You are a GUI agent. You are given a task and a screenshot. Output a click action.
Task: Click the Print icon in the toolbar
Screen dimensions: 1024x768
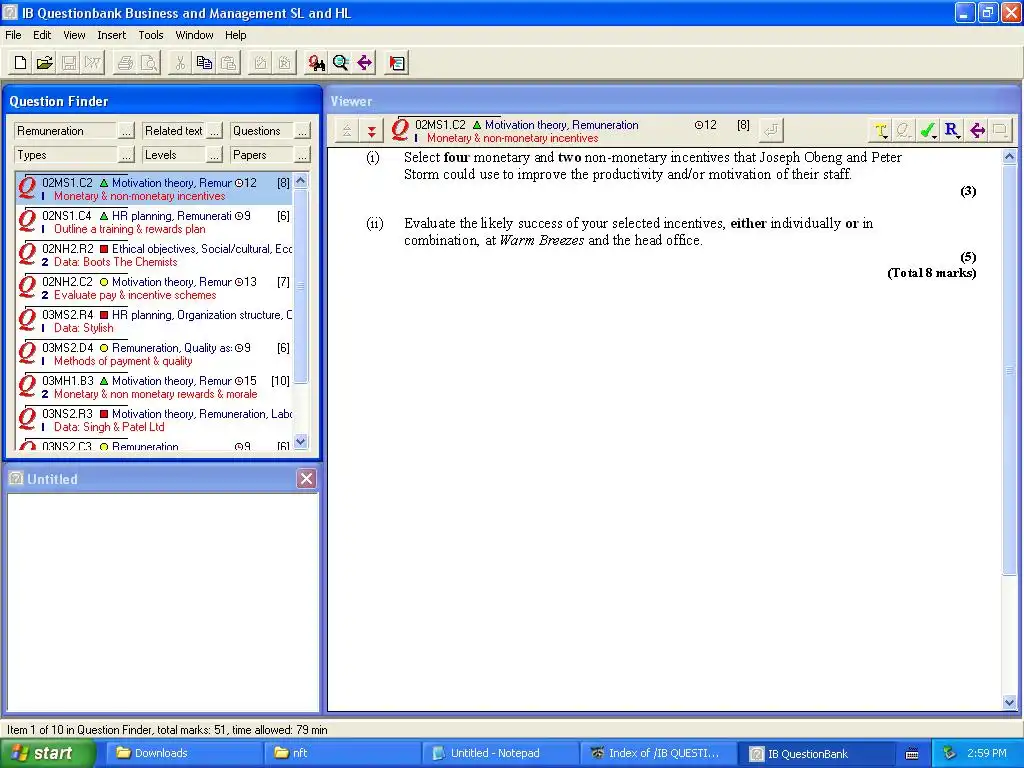[x=125, y=63]
